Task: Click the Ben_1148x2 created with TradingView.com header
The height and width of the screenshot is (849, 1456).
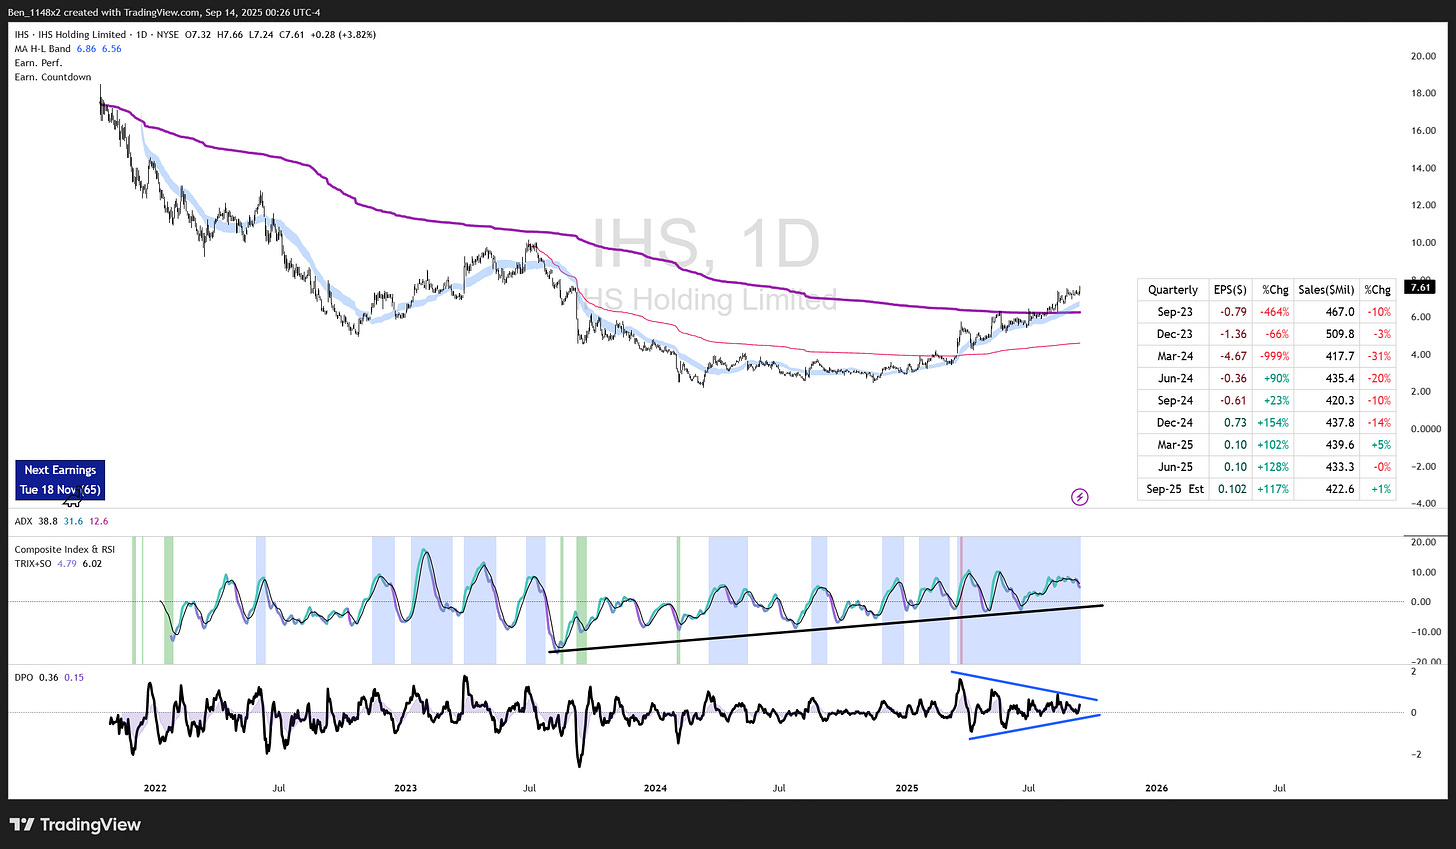Action: point(165,13)
